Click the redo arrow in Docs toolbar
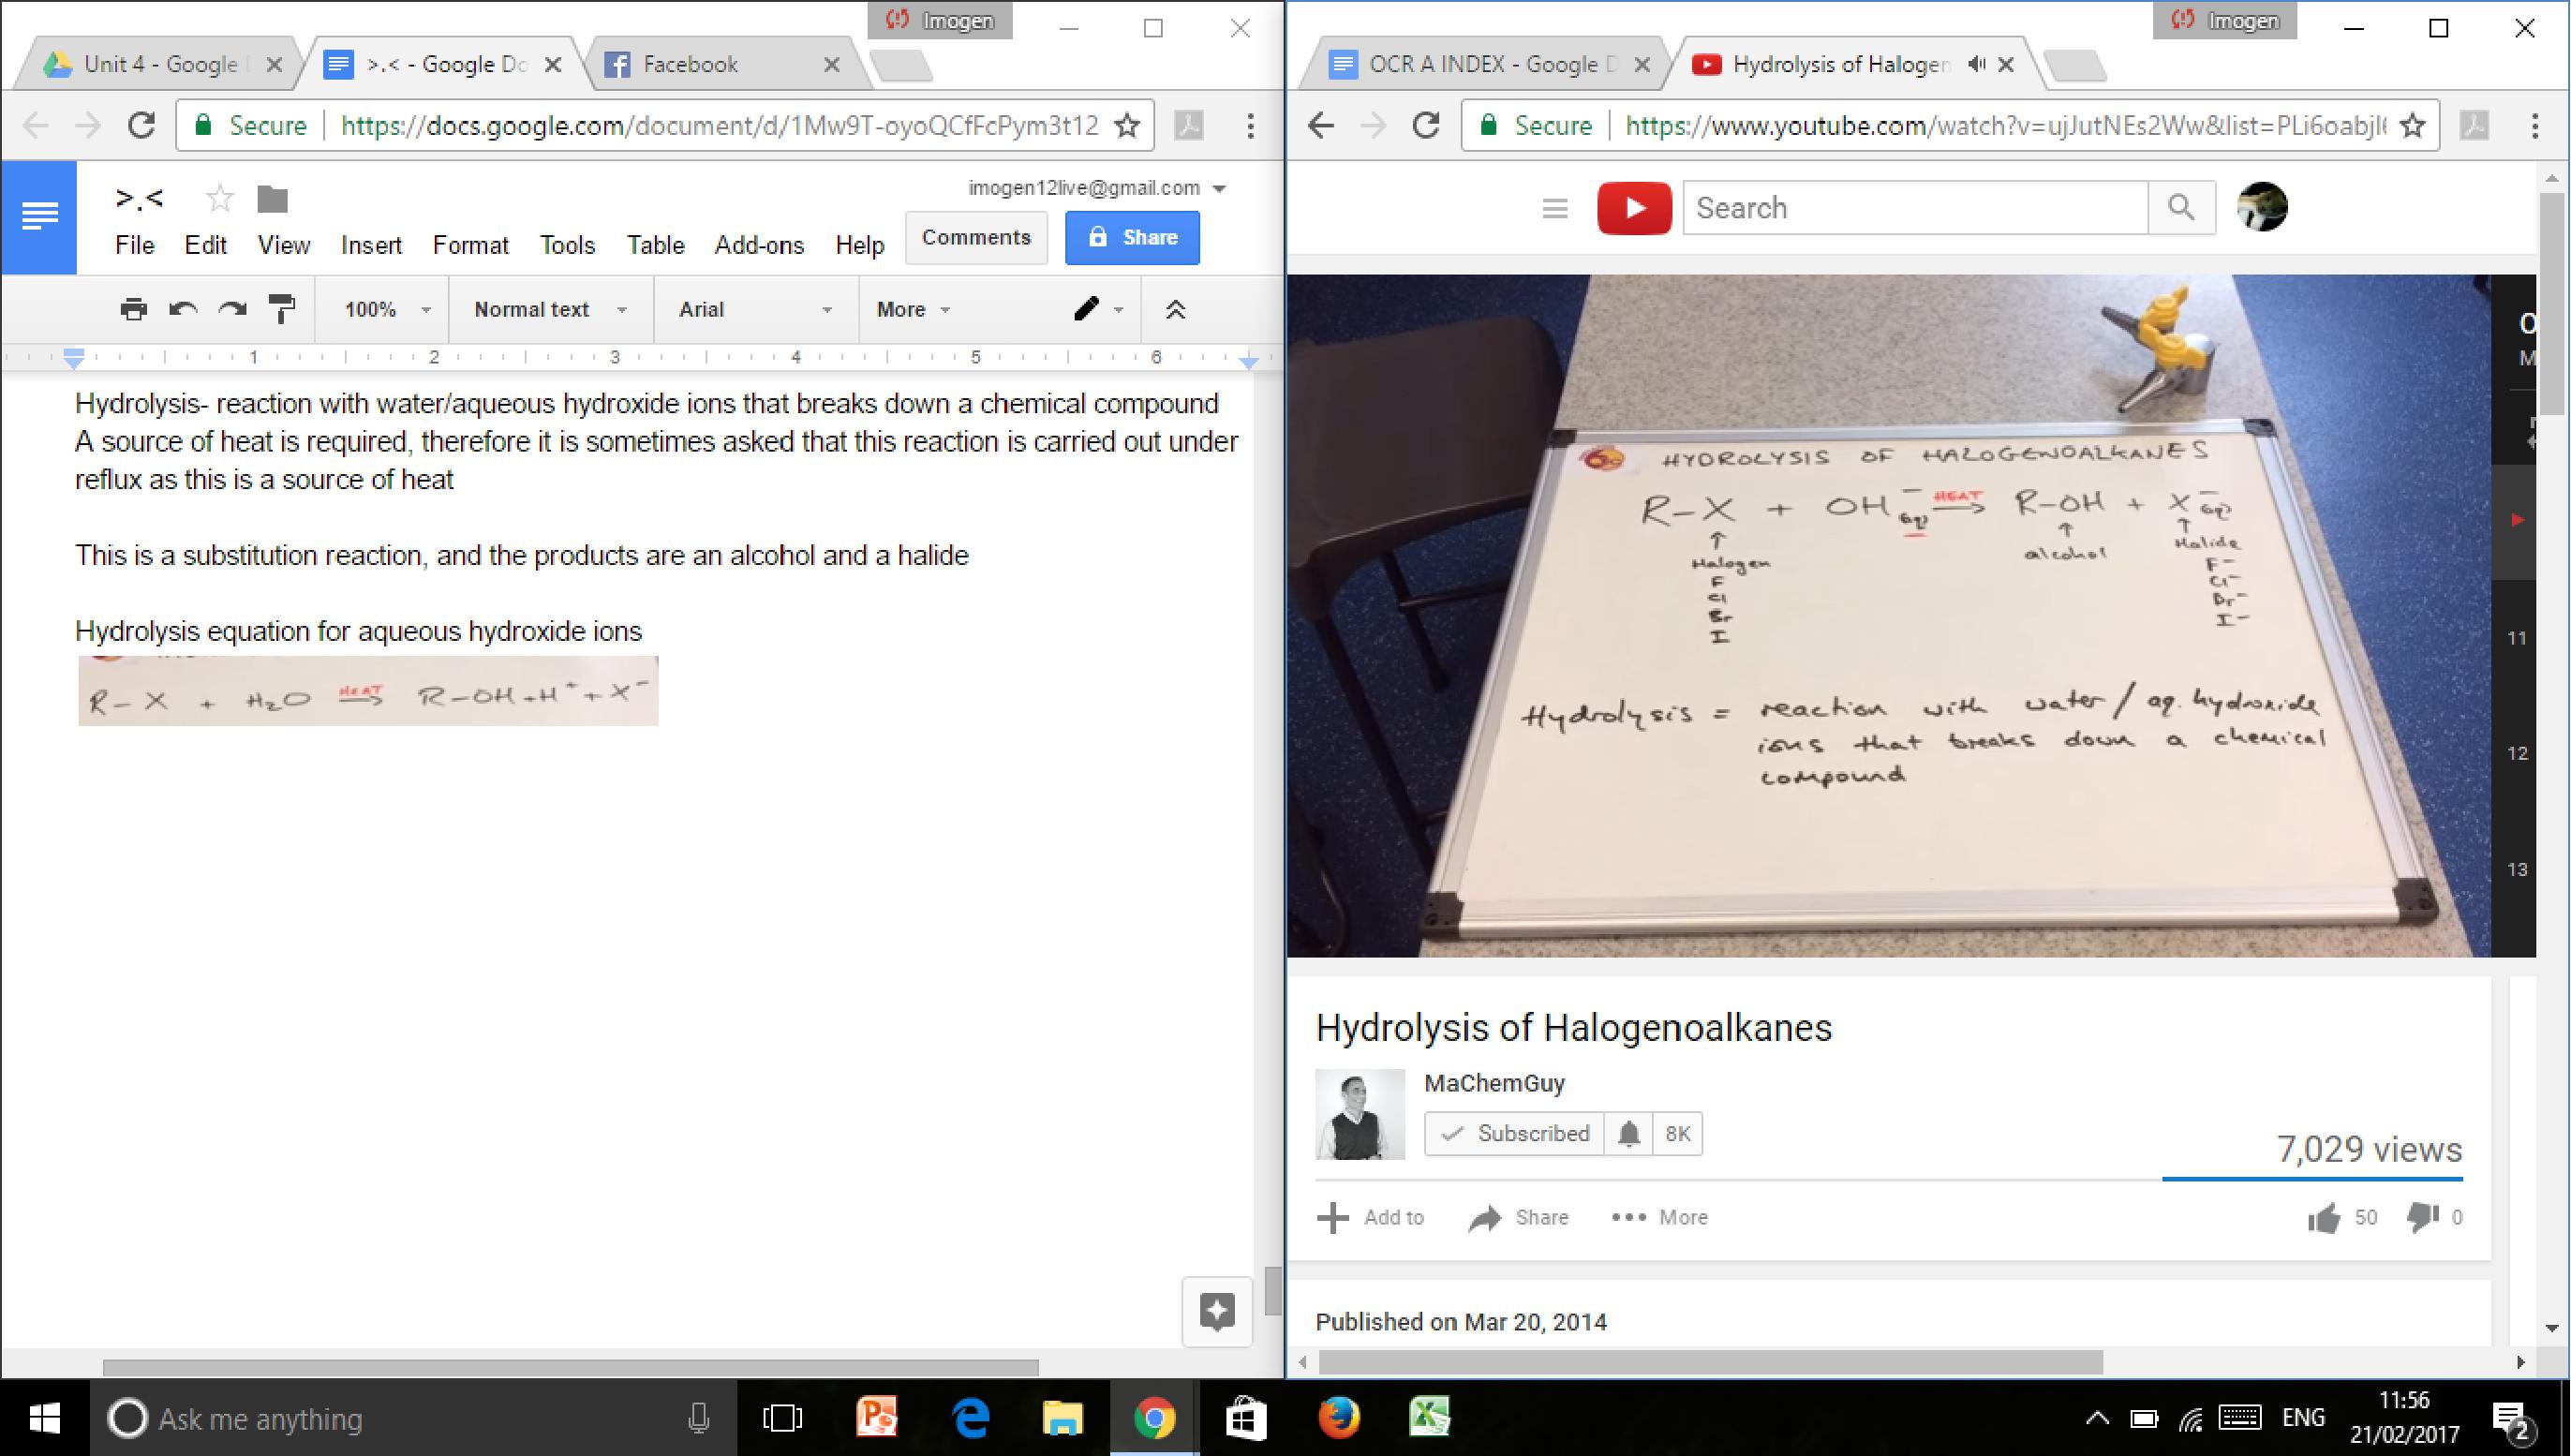The image size is (2571, 1456). (232, 309)
